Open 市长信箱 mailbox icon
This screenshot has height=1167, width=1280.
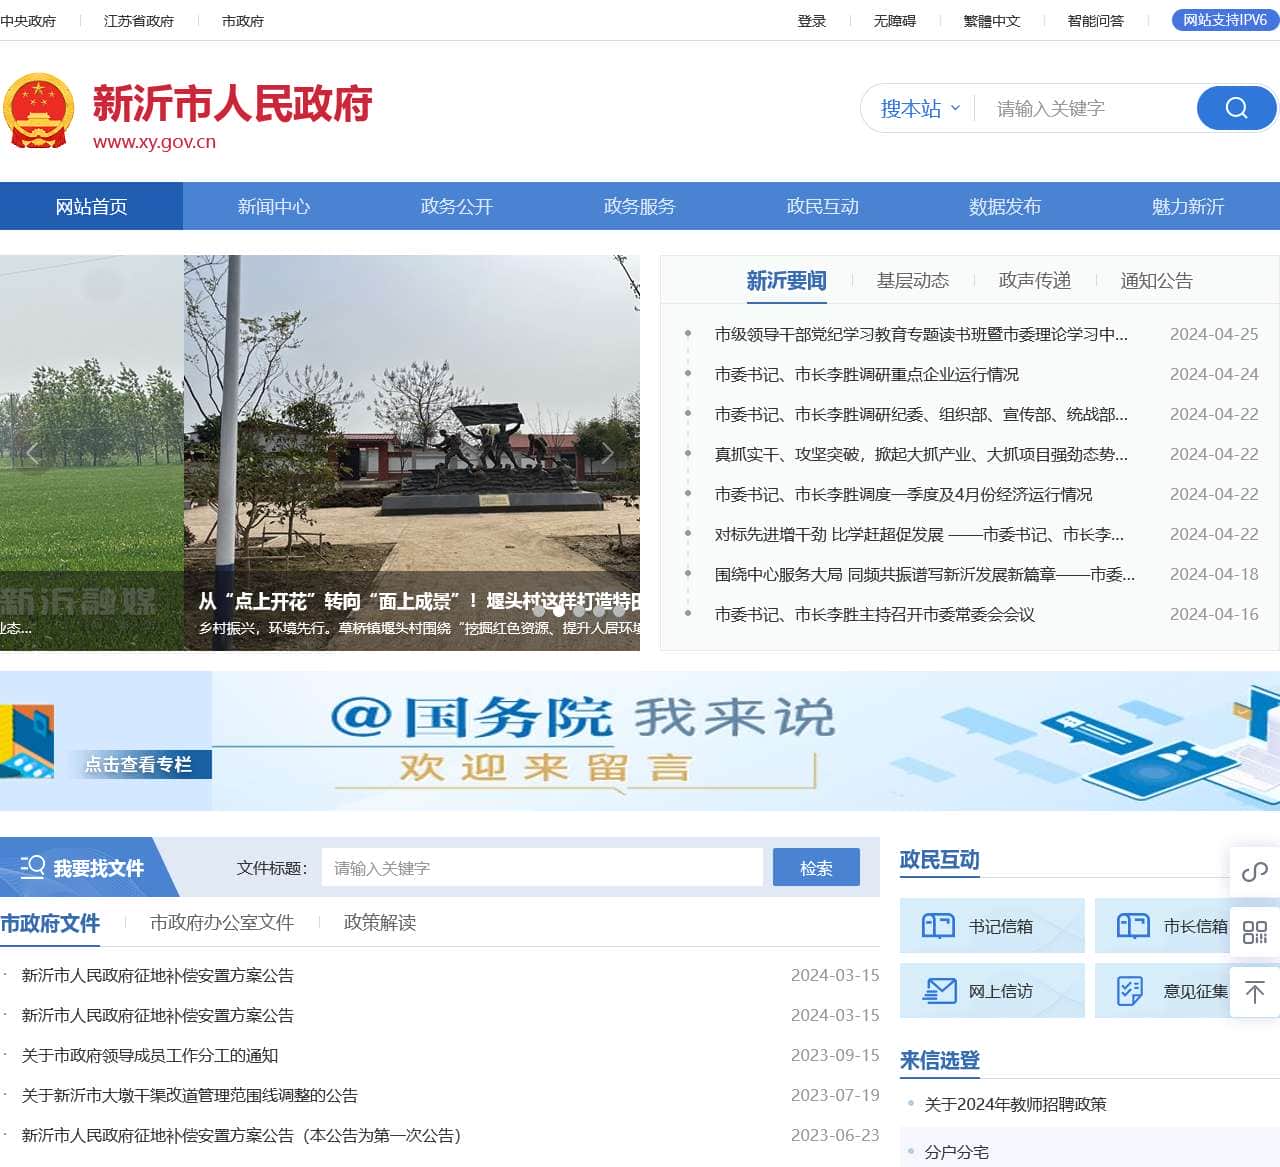coord(1133,926)
